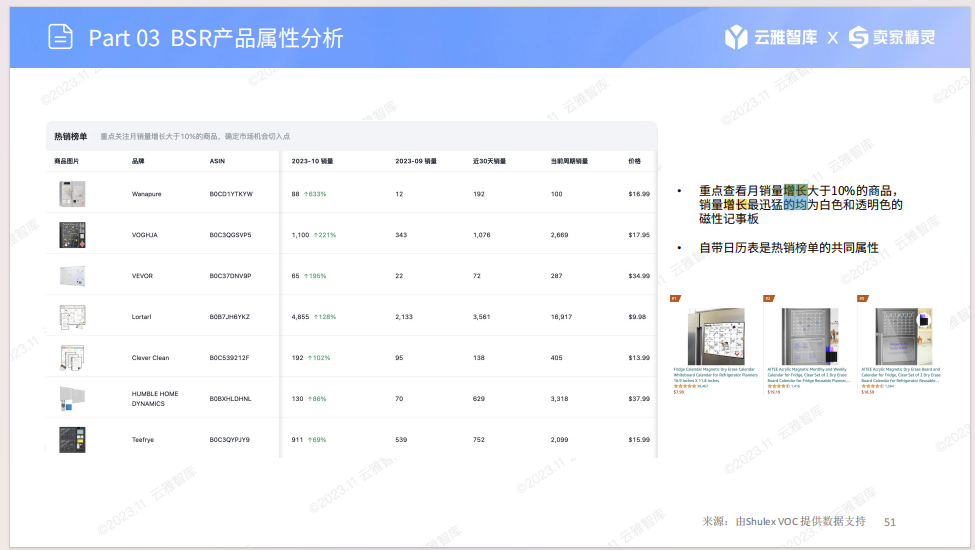975x550 pixels.
Task: Open the Wanapure product thumbnail
Action: [x=72, y=194]
